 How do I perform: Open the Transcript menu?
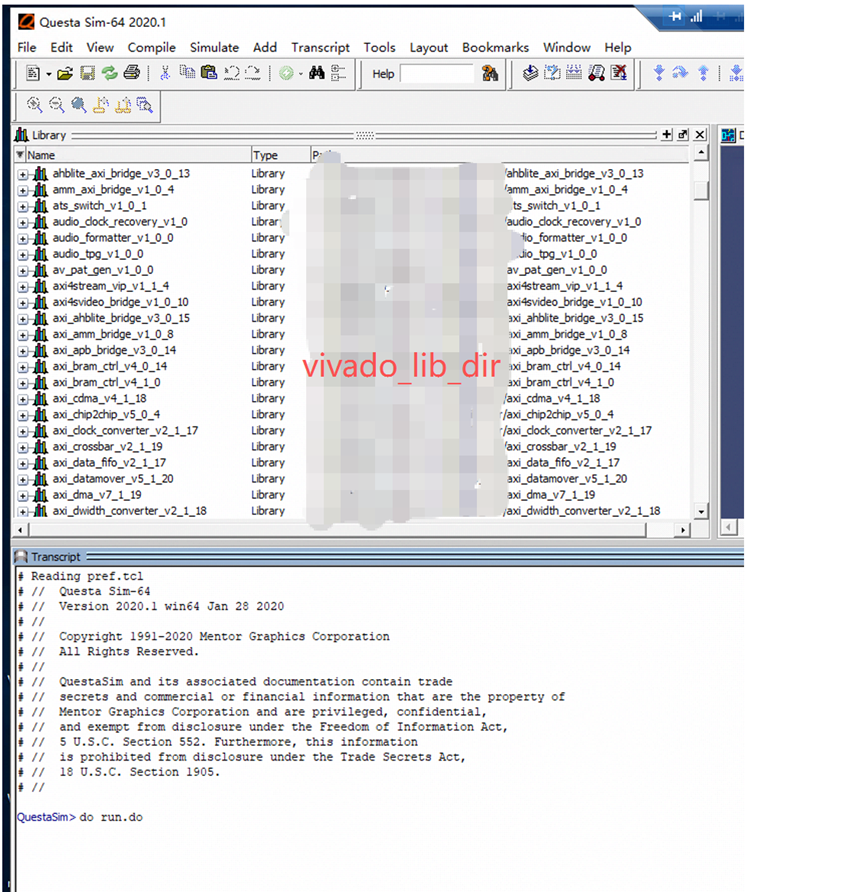[x=320, y=47]
